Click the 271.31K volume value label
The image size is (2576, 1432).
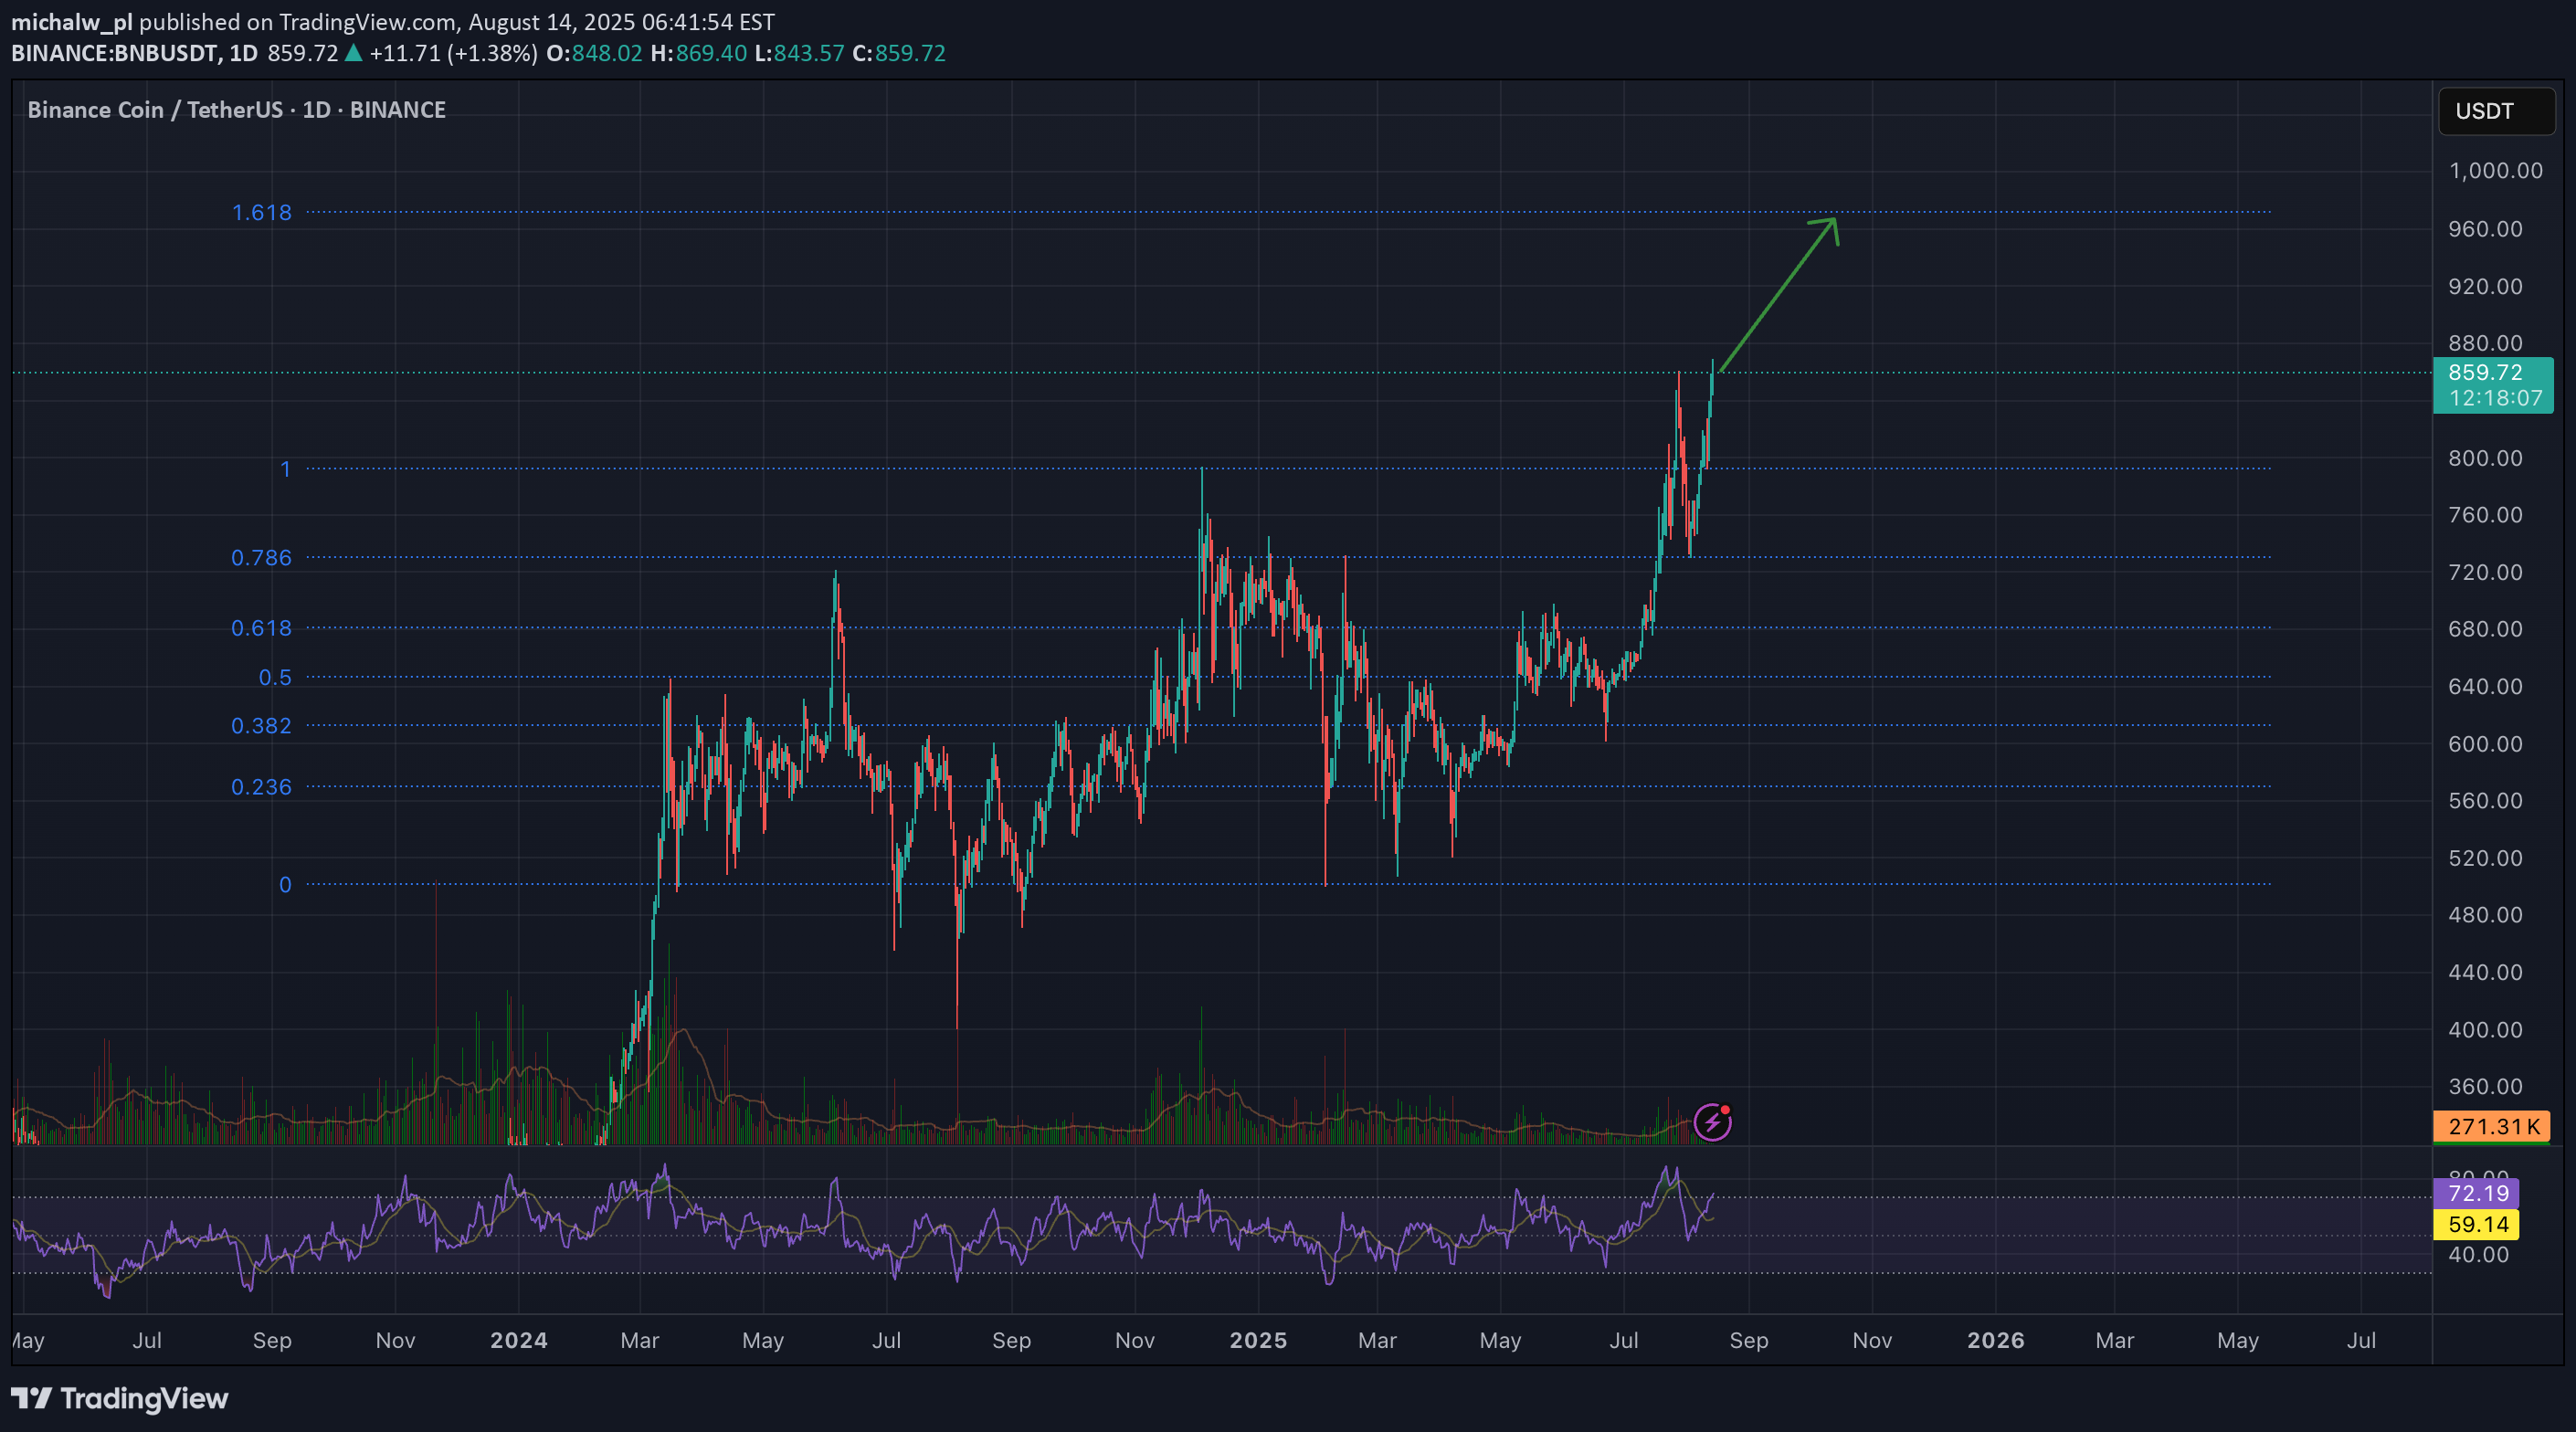click(2492, 1126)
